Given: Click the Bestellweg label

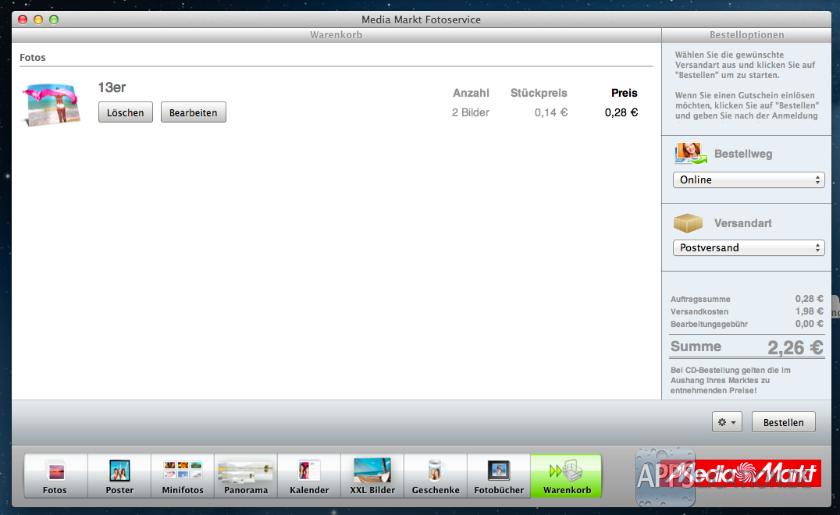Looking at the screenshot, I should [x=743, y=154].
